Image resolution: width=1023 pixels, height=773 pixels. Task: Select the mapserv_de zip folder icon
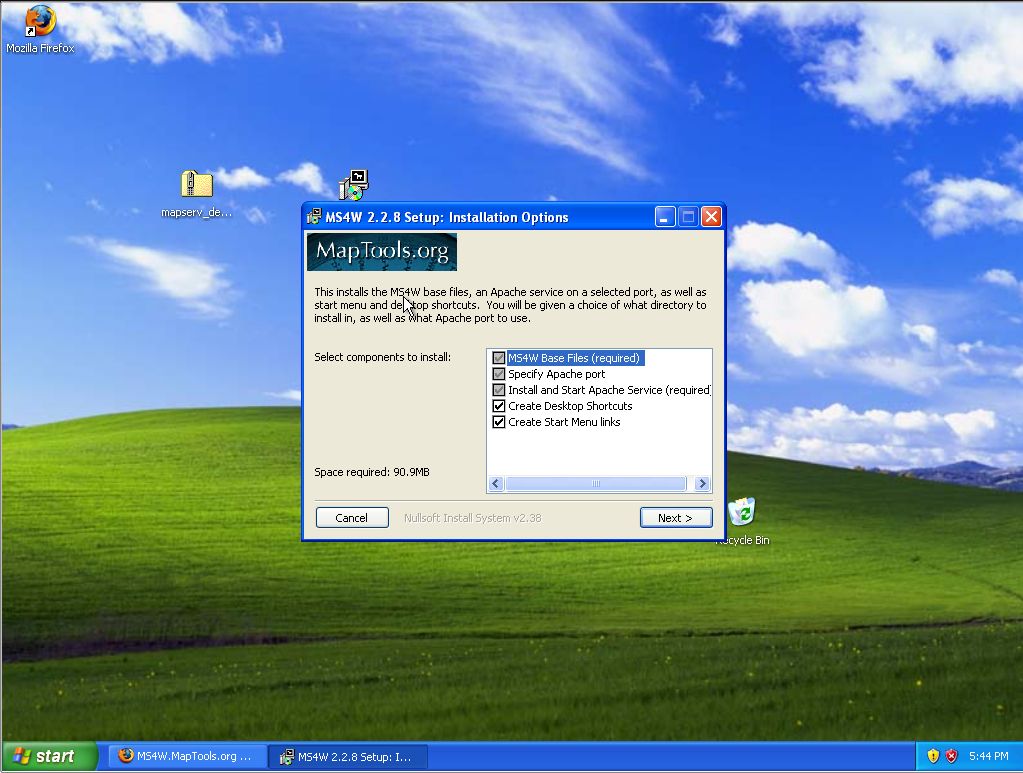196,185
